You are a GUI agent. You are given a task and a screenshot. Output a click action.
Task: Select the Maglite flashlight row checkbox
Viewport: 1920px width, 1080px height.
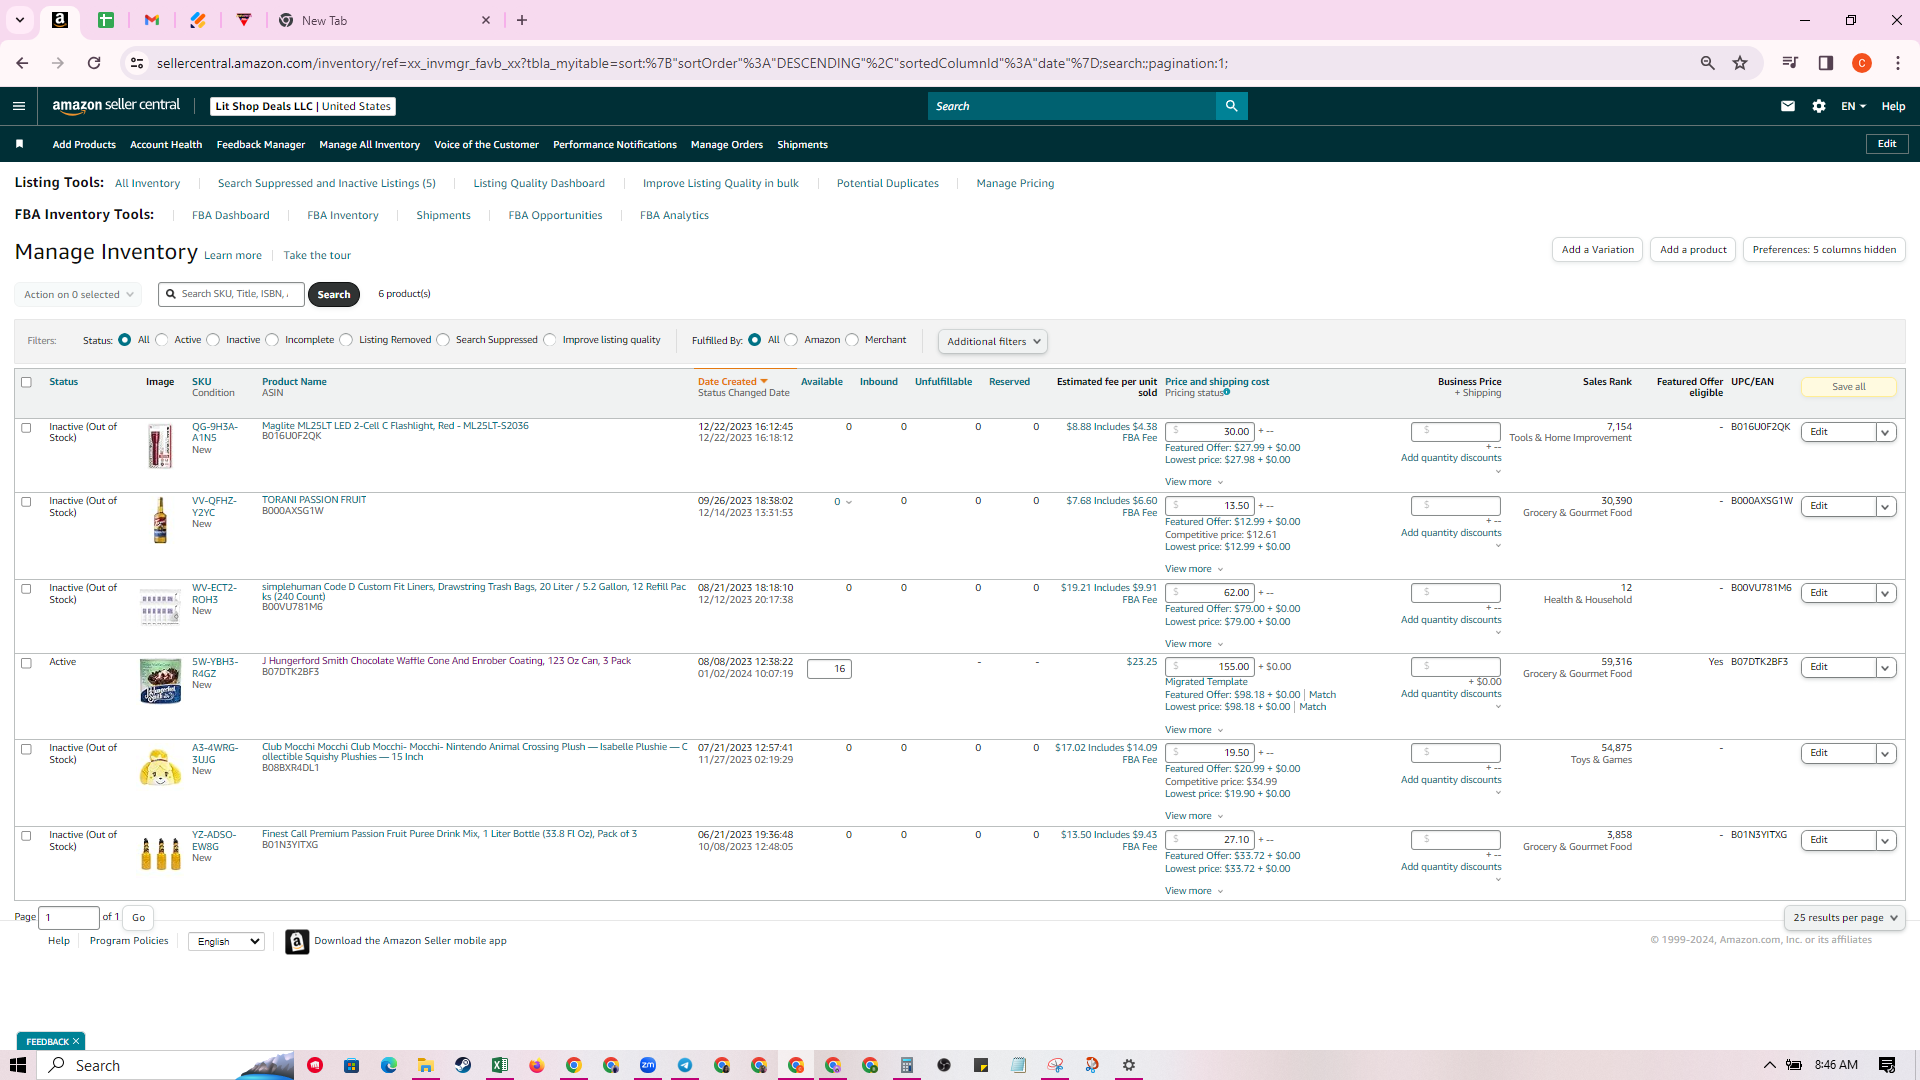[27, 428]
